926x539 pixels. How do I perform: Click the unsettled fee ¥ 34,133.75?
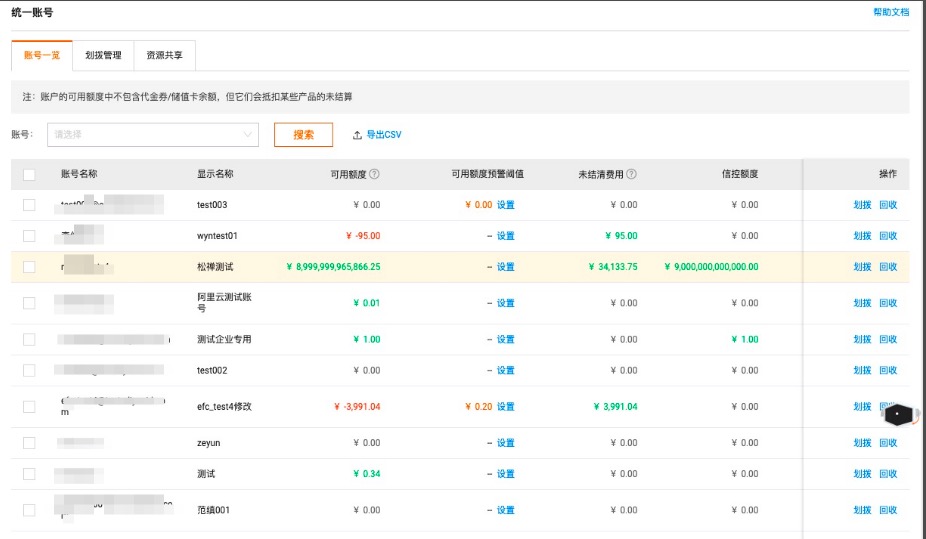click(613, 267)
